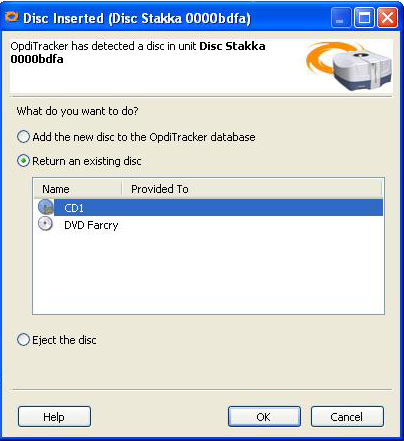Screen dimensions: 404x441
Task: Dismiss dialog with Cancel button
Action: (x=347, y=417)
